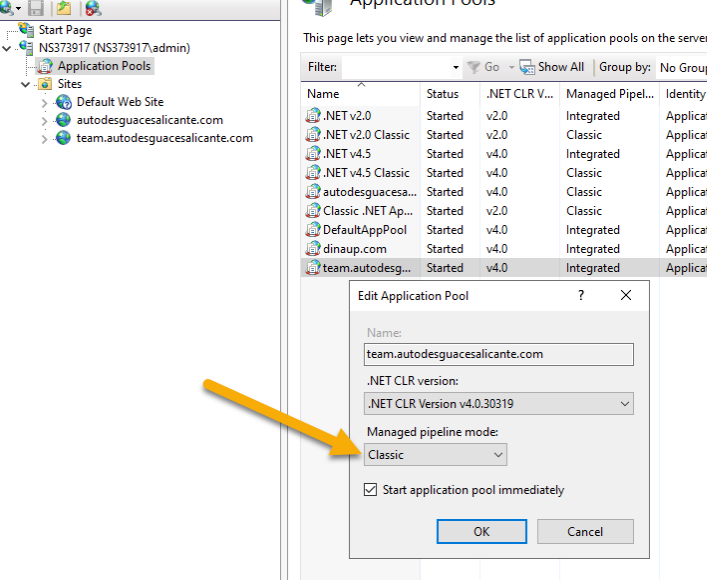Cancel the Edit Application Pool dialog
707x580 pixels.
(x=585, y=531)
